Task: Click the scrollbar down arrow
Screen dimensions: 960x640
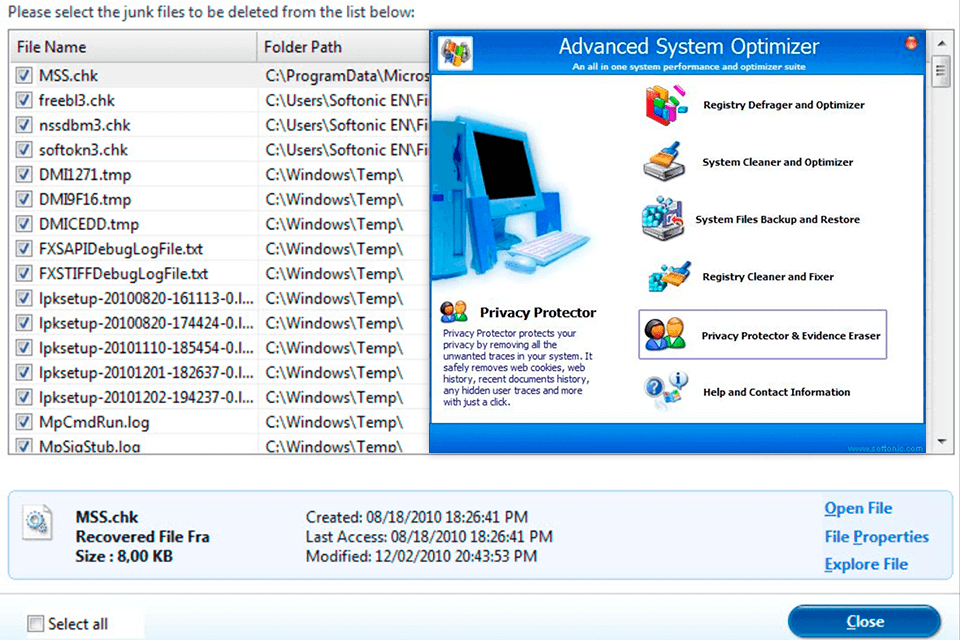Action: click(942, 441)
